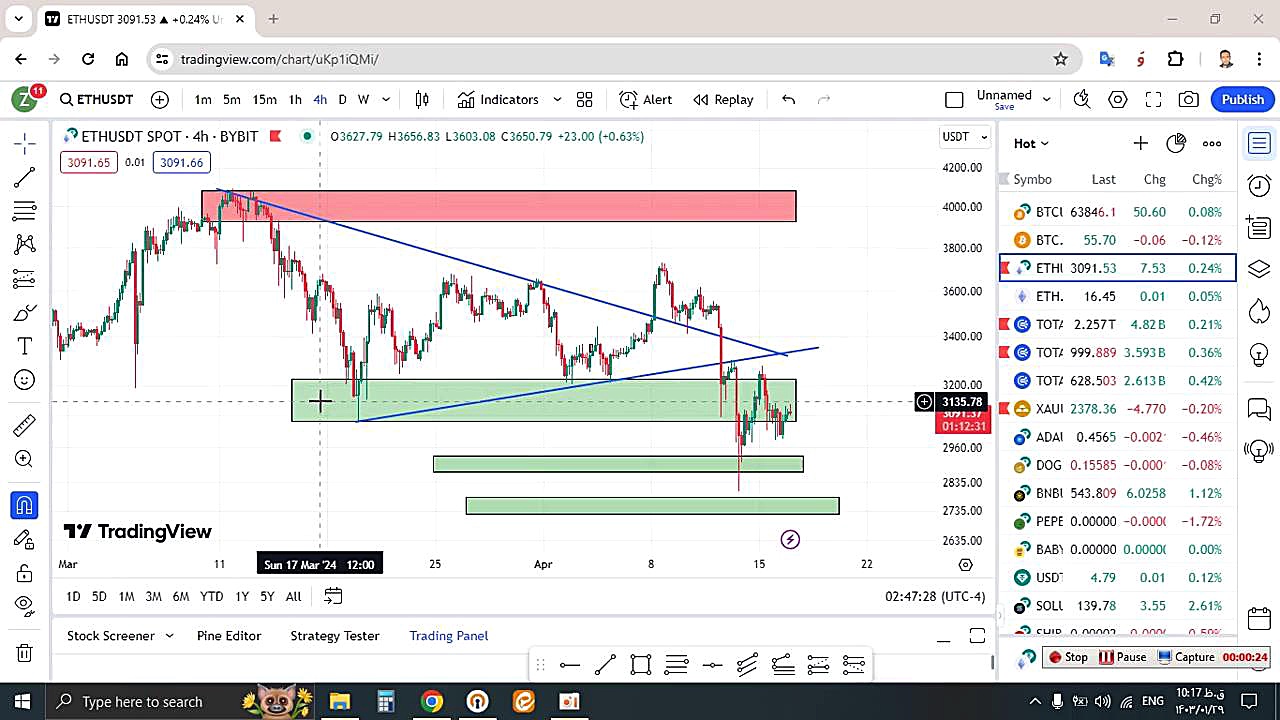Open the Unnamed layout dropdown arrow
This screenshot has width=1280, height=720.
(x=1046, y=99)
